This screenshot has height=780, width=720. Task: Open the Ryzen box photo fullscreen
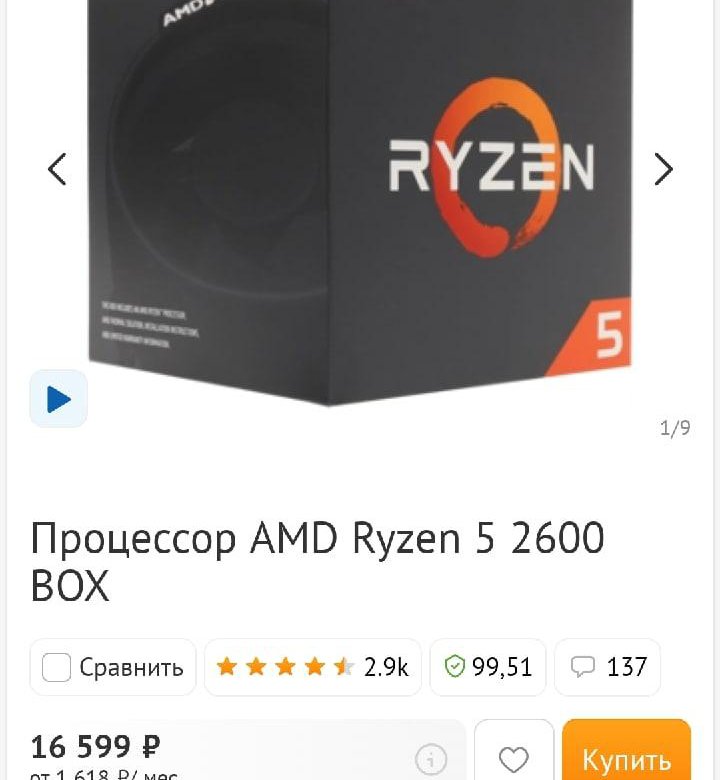tap(359, 199)
